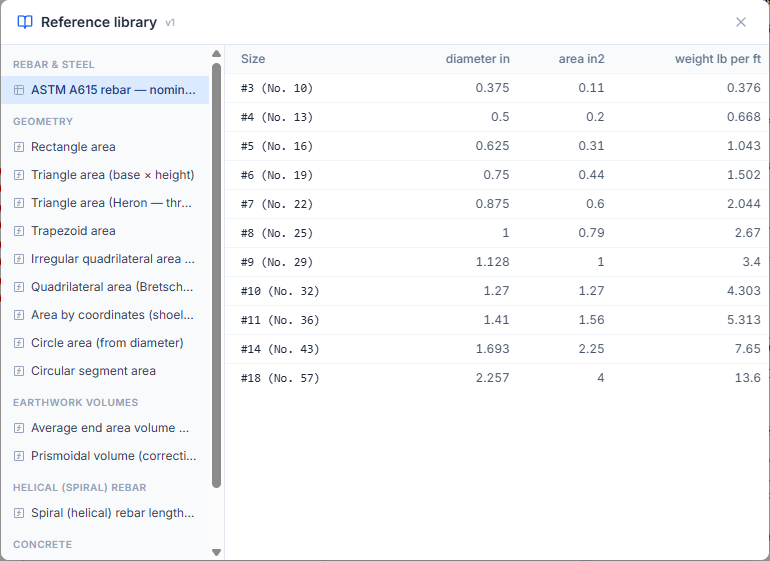The height and width of the screenshot is (561, 770).
Task: Click area value 1.56
Action: [x=591, y=320]
